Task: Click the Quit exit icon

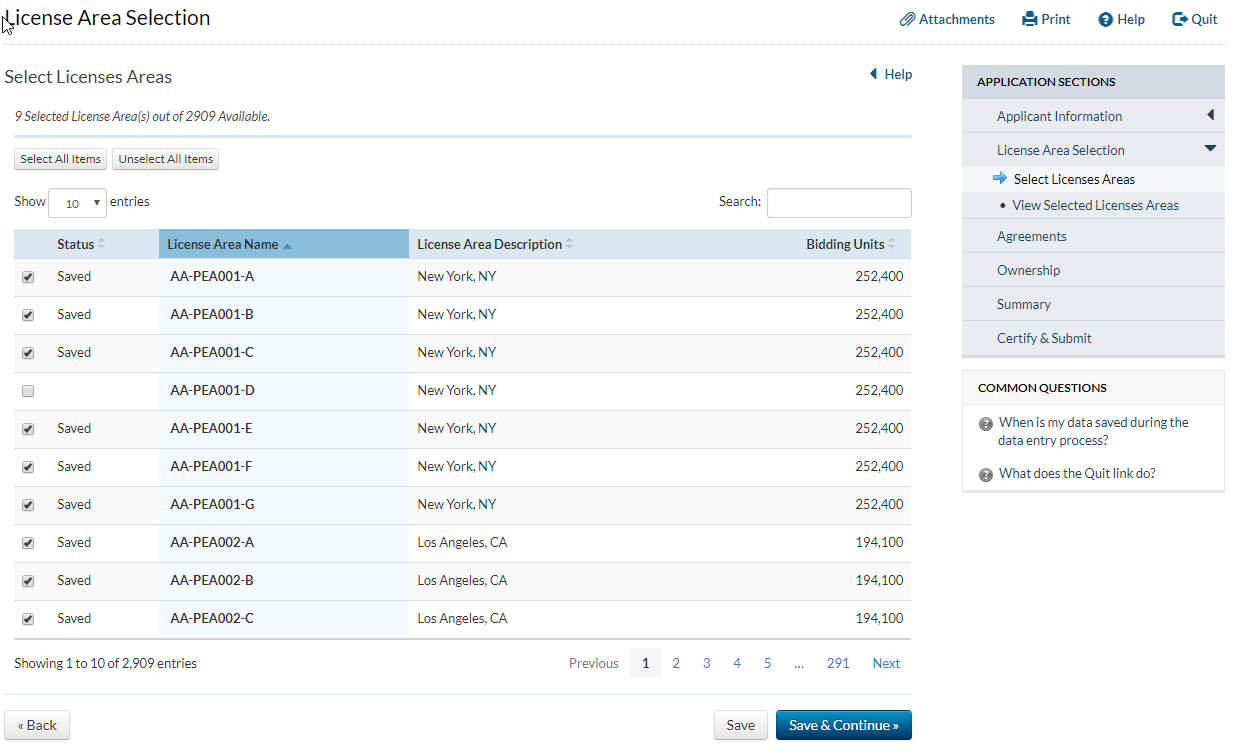Action: (1180, 20)
